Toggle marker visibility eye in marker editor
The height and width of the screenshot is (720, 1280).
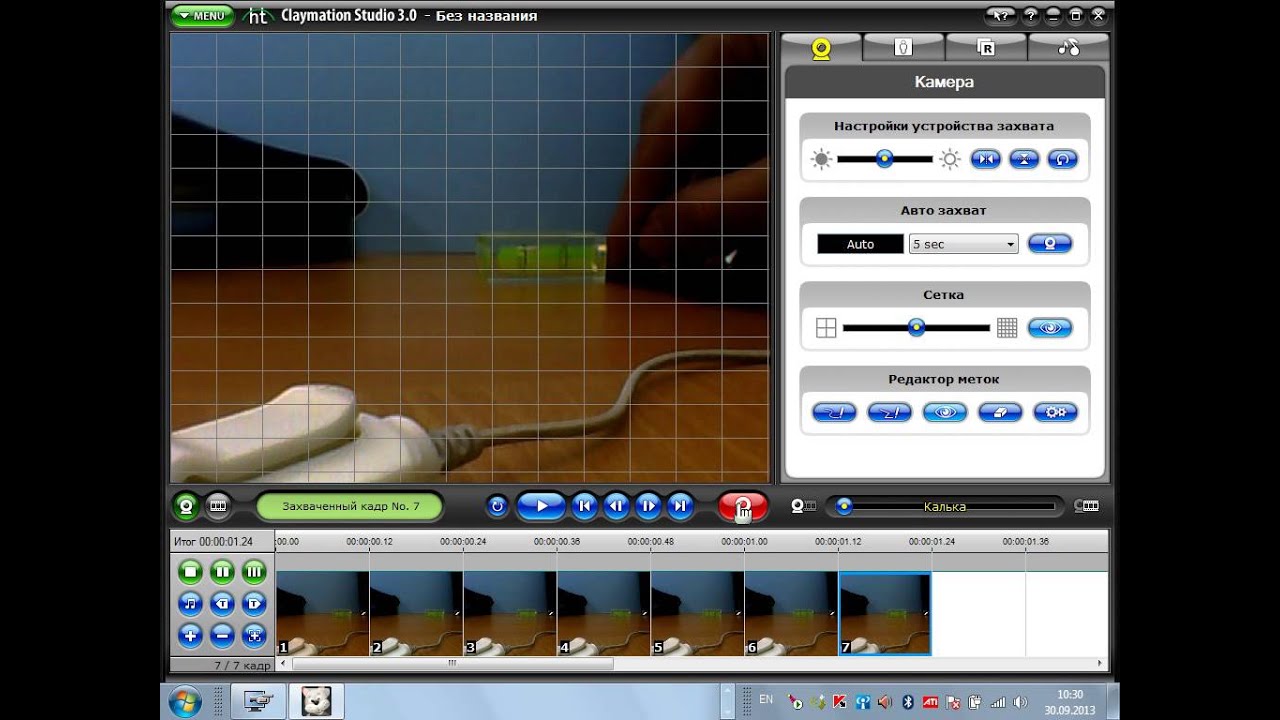pos(945,412)
